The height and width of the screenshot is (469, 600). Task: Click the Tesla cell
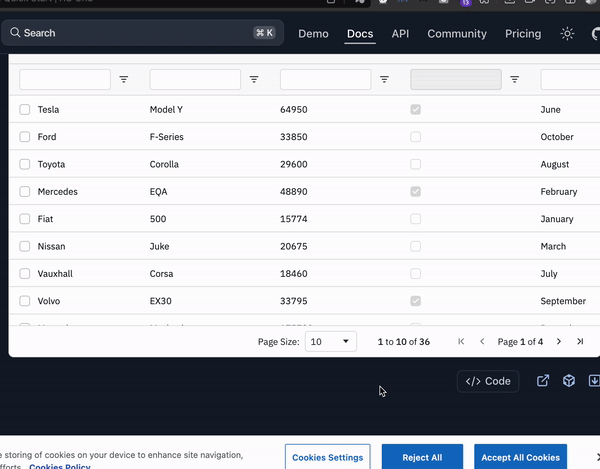(48, 109)
